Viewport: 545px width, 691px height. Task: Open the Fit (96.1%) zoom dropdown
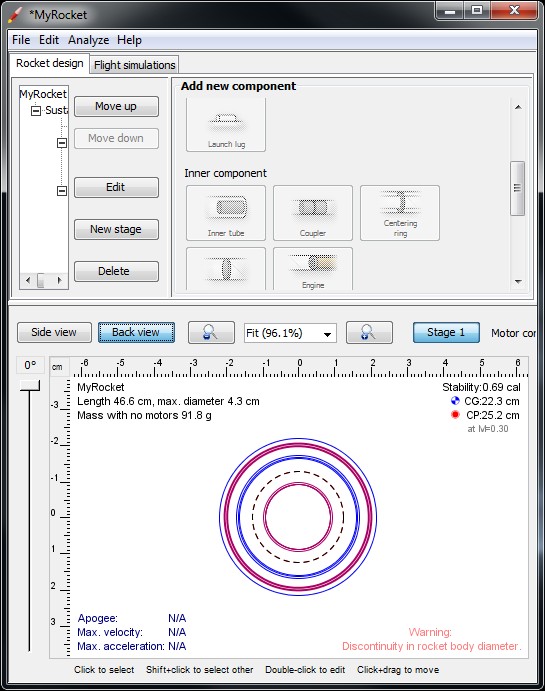290,333
